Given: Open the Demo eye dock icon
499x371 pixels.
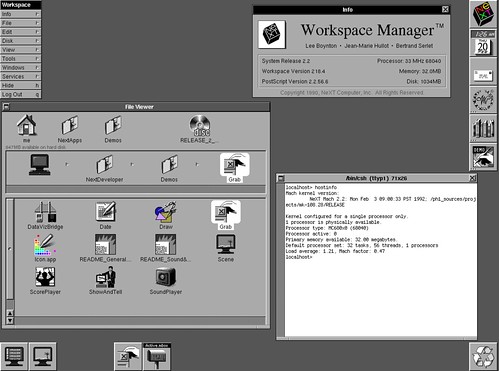Looking at the screenshot, I should [x=483, y=157].
